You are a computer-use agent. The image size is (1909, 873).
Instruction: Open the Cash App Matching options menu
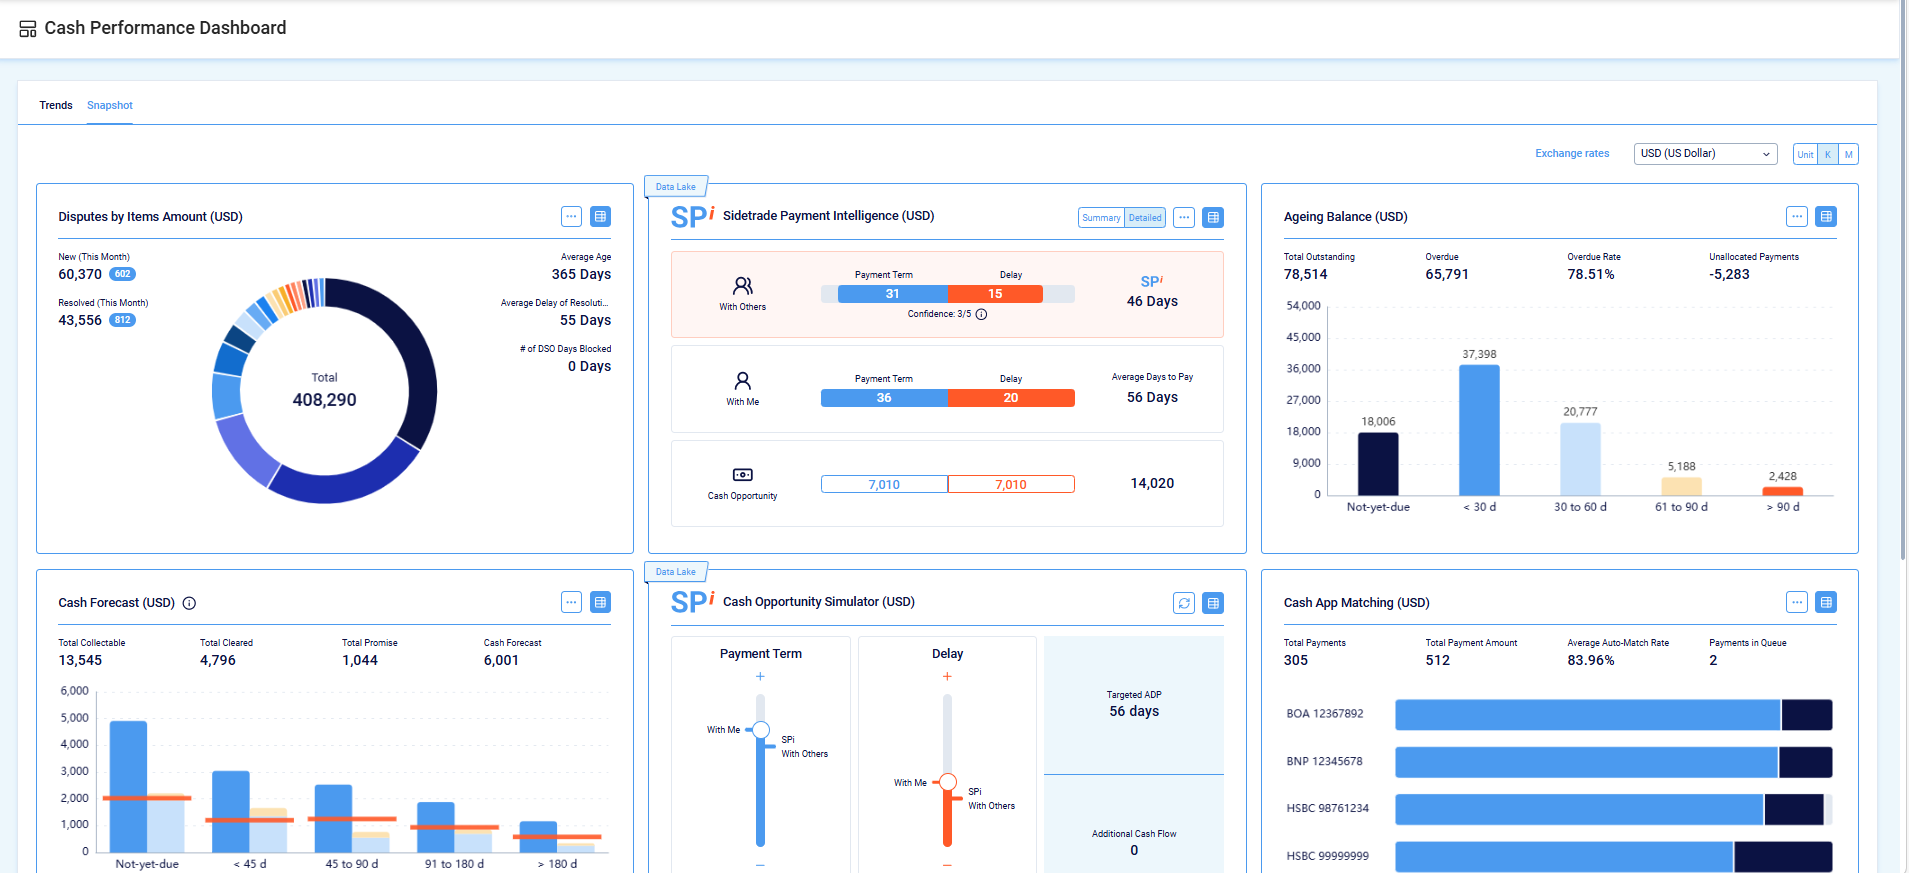(1797, 602)
